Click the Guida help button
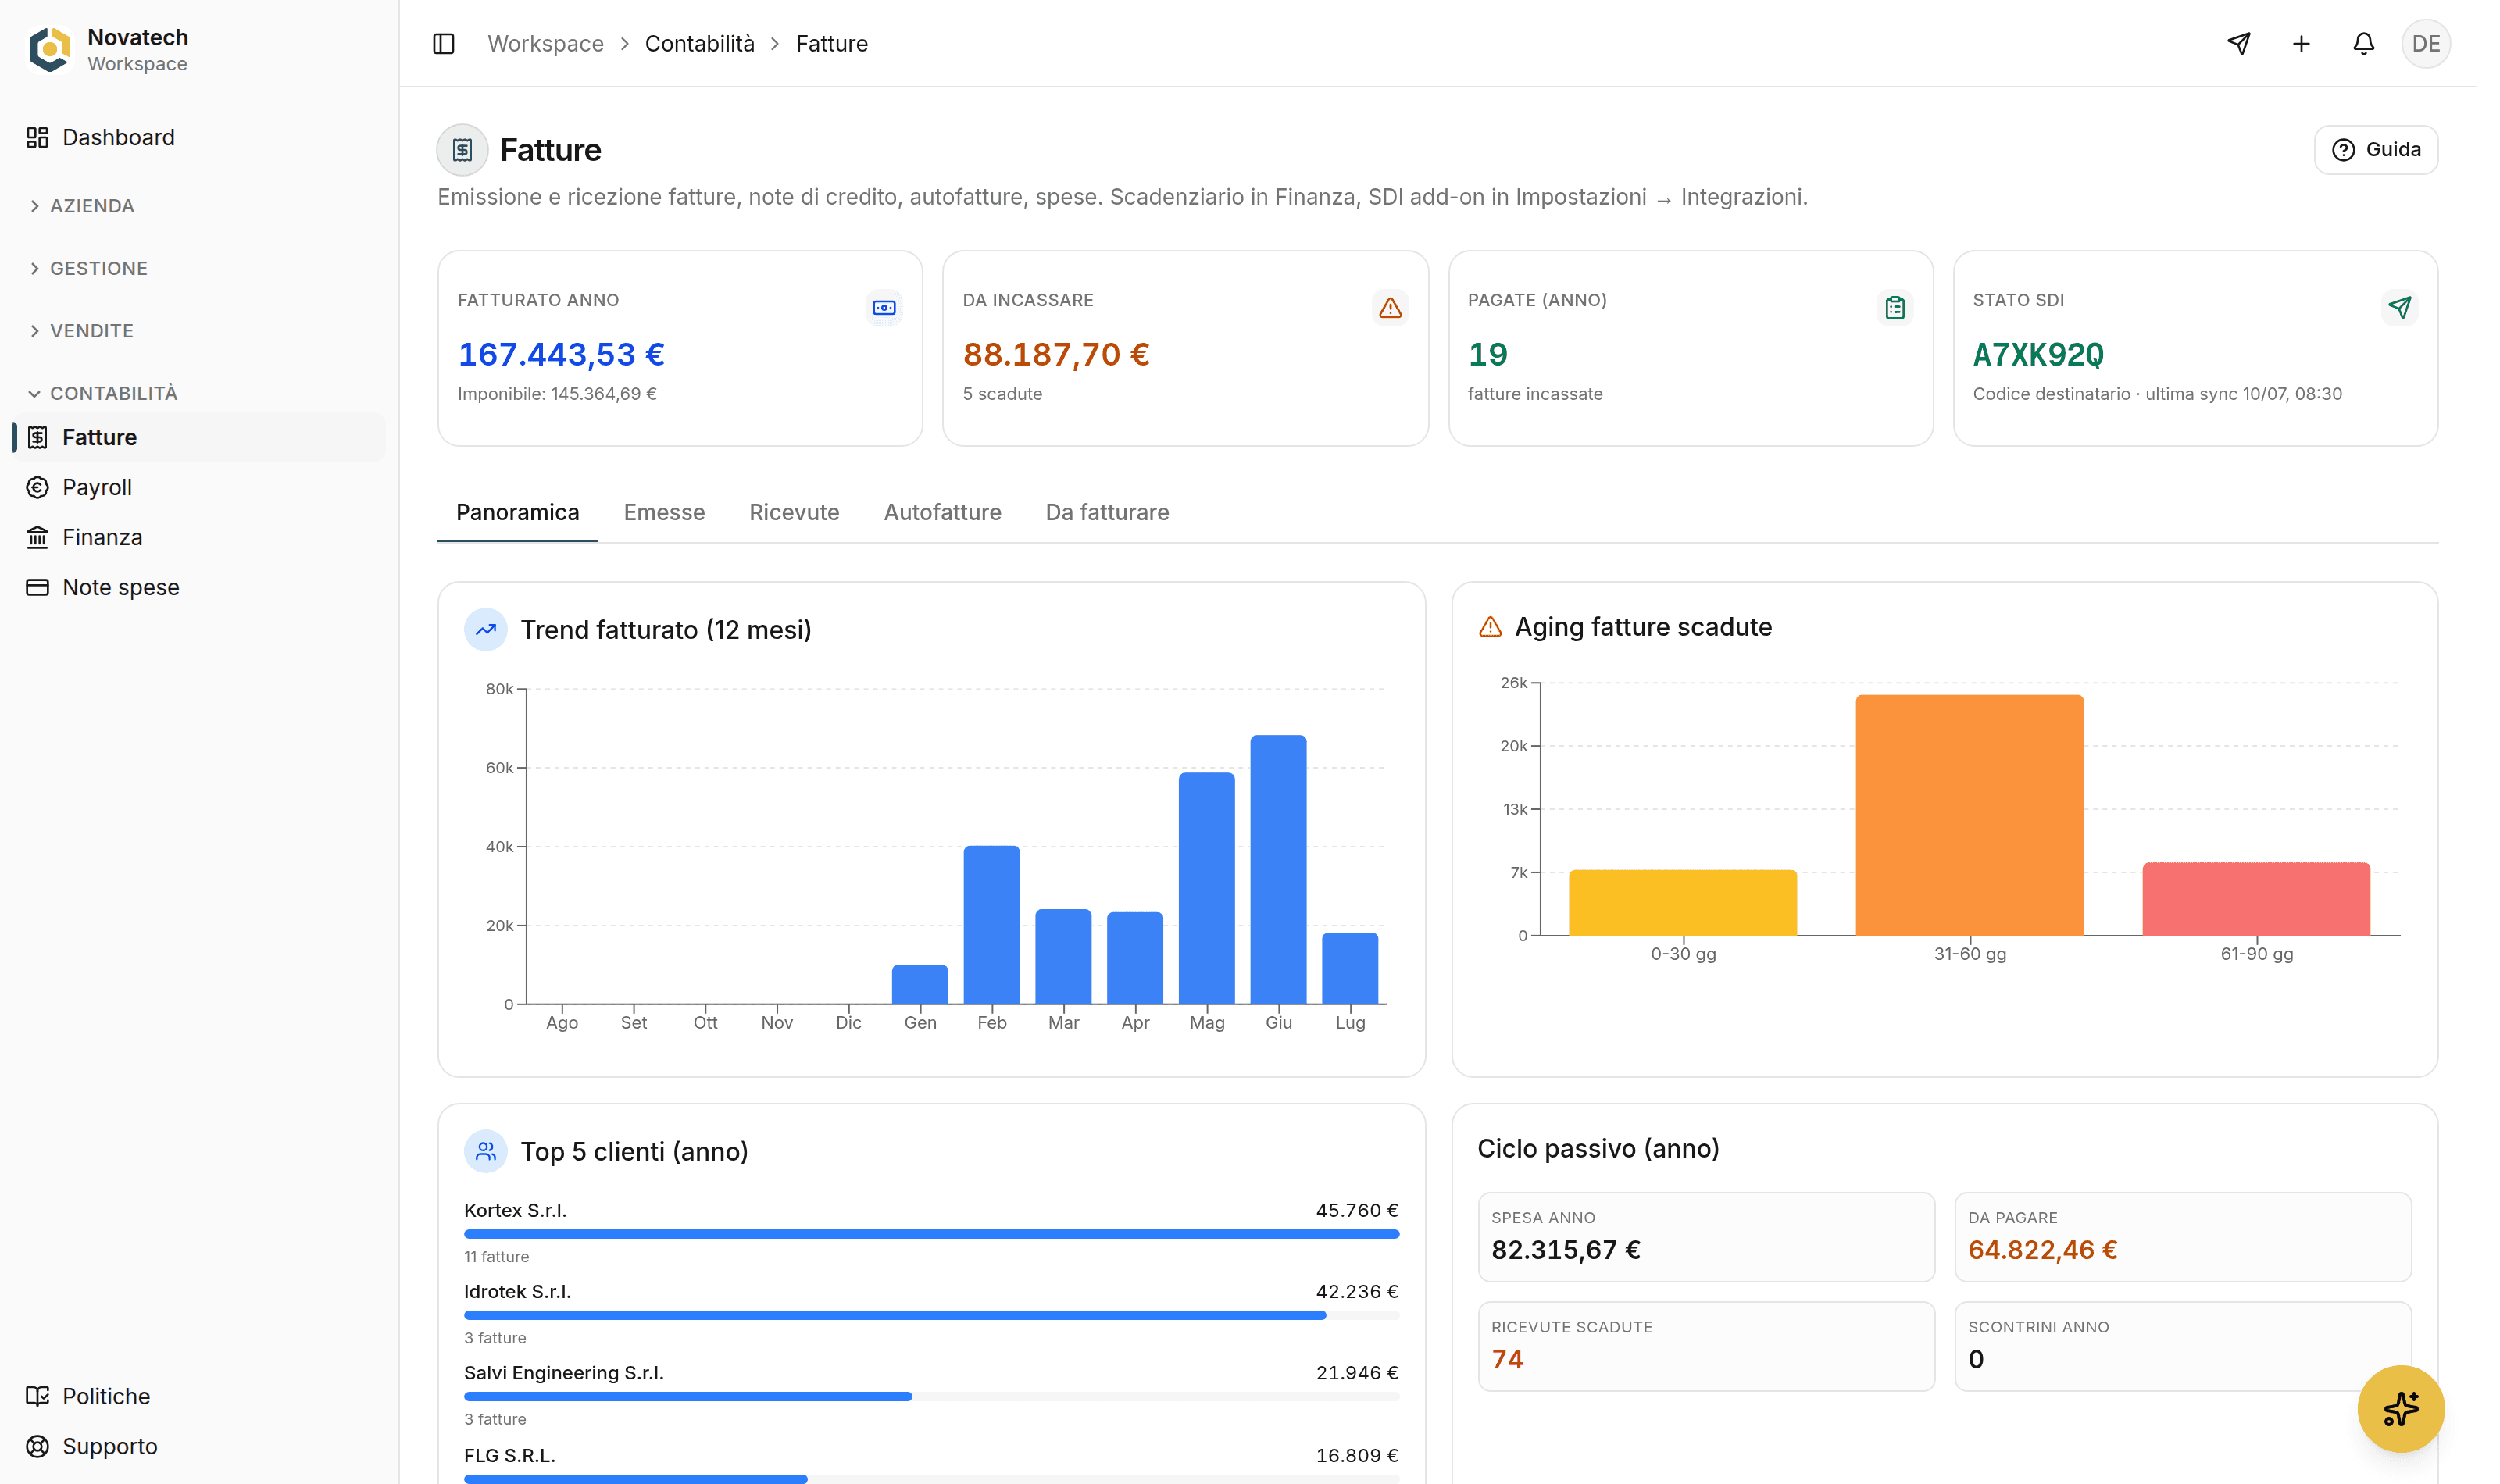The height and width of the screenshot is (1484, 2500). [2375, 150]
